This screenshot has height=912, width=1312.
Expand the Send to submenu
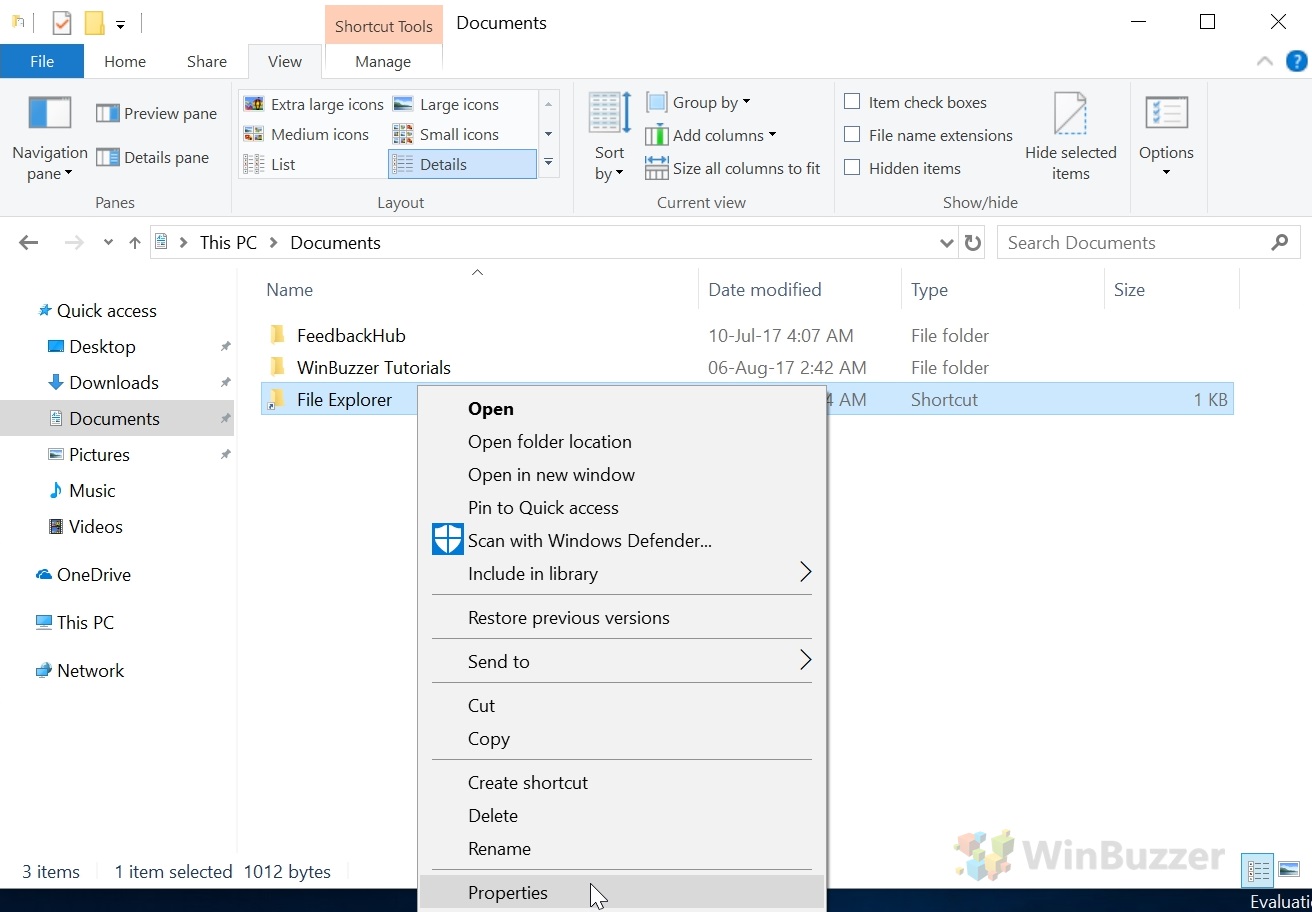(x=622, y=662)
